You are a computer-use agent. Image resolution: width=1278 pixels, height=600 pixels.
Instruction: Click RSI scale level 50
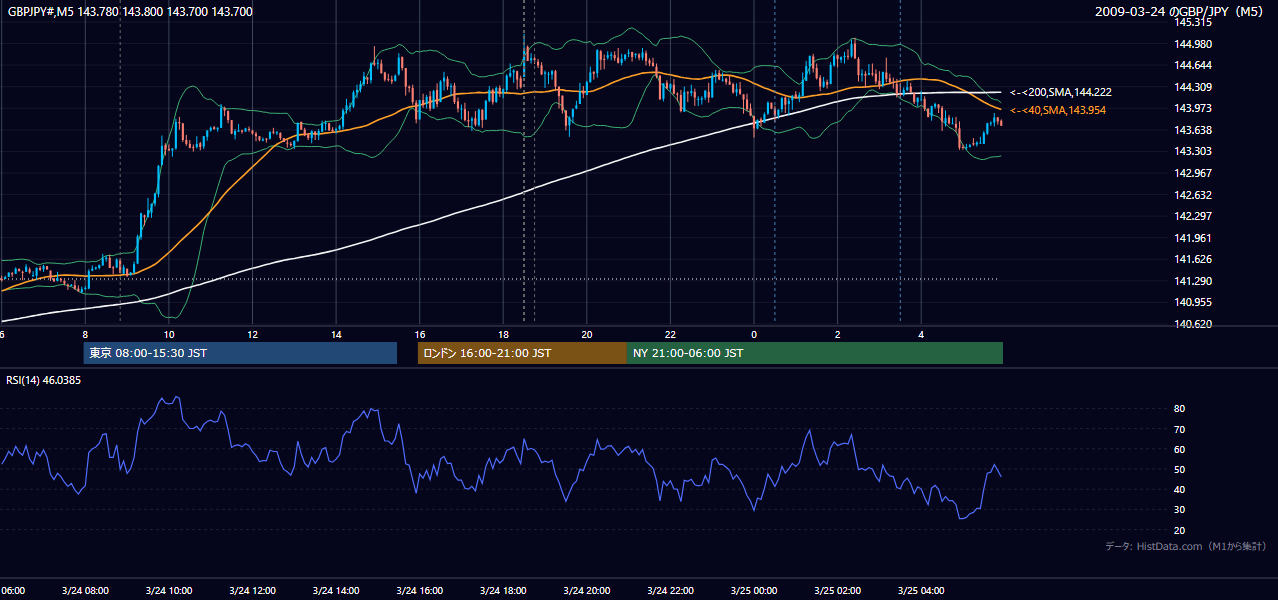[x=1179, y=470]
